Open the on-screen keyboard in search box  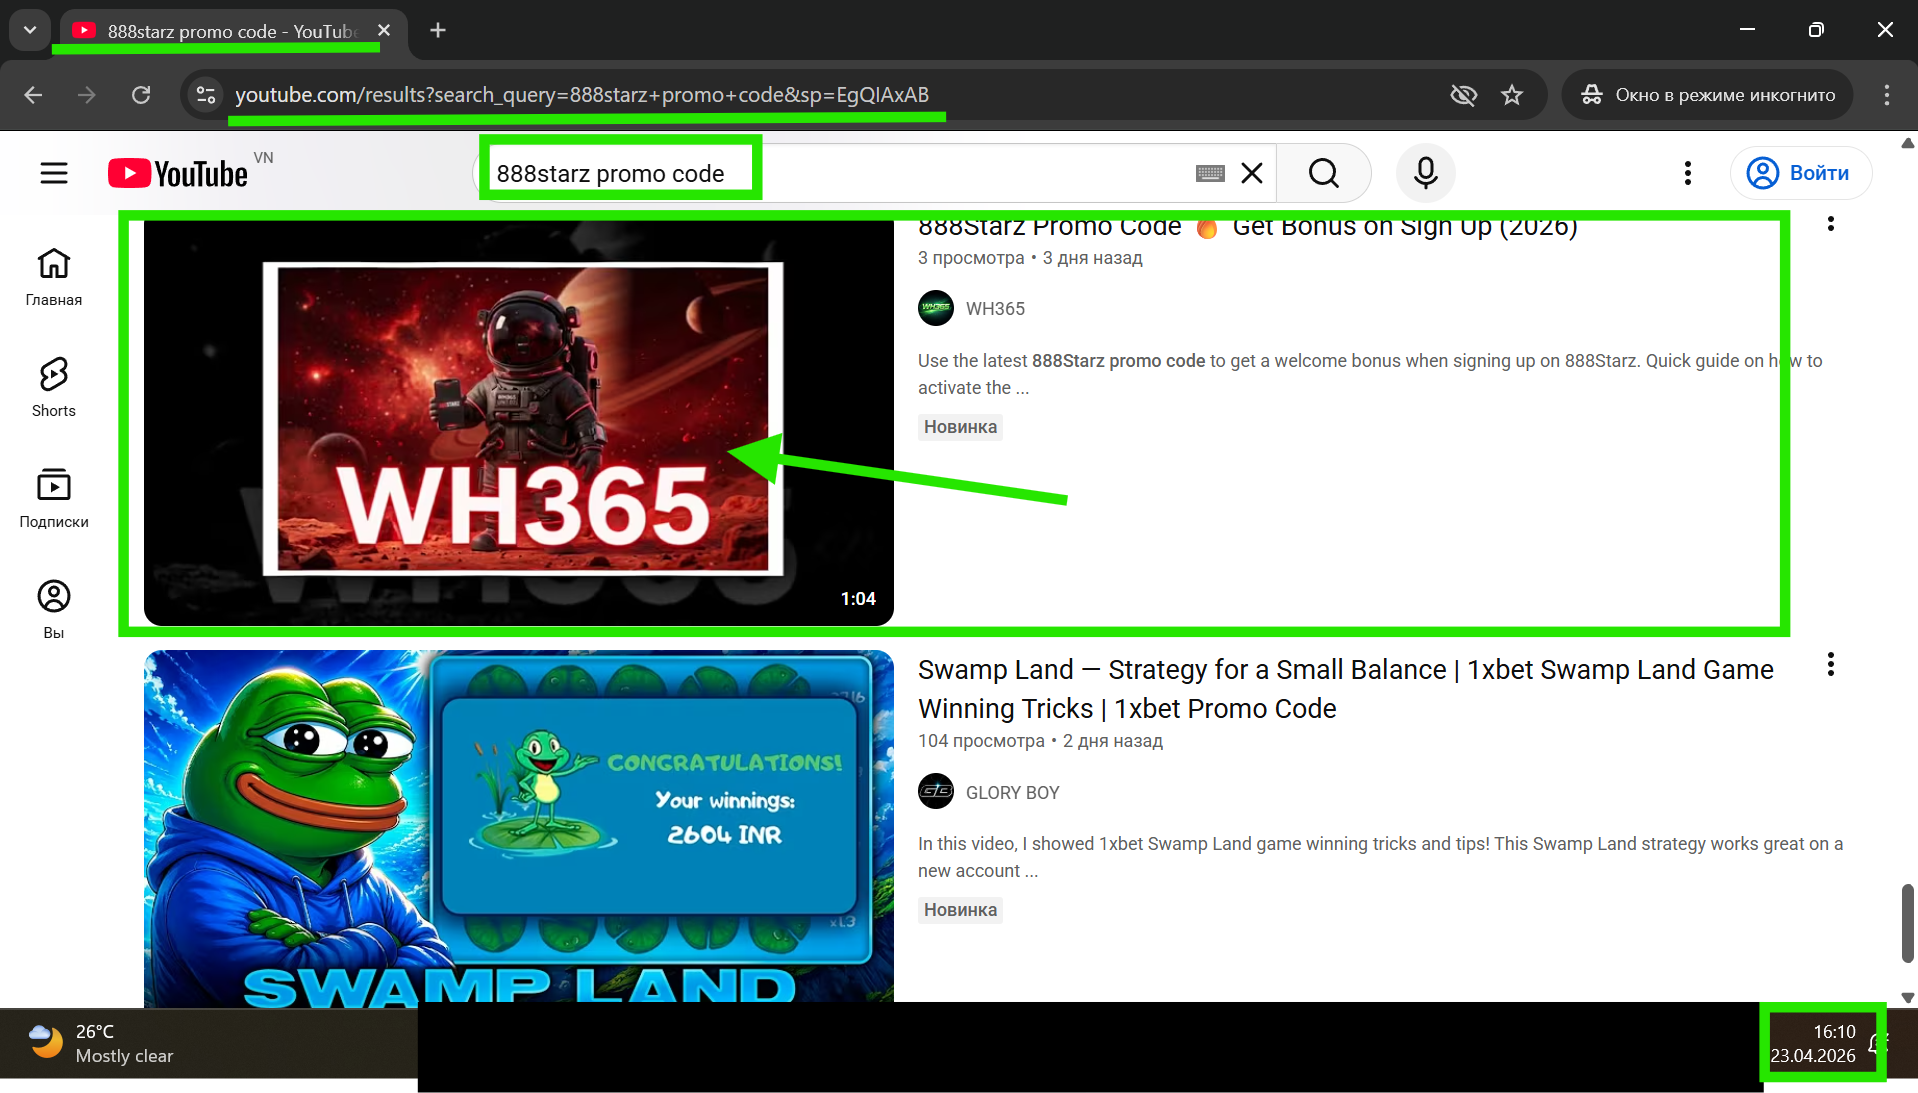click(1210, 174)
